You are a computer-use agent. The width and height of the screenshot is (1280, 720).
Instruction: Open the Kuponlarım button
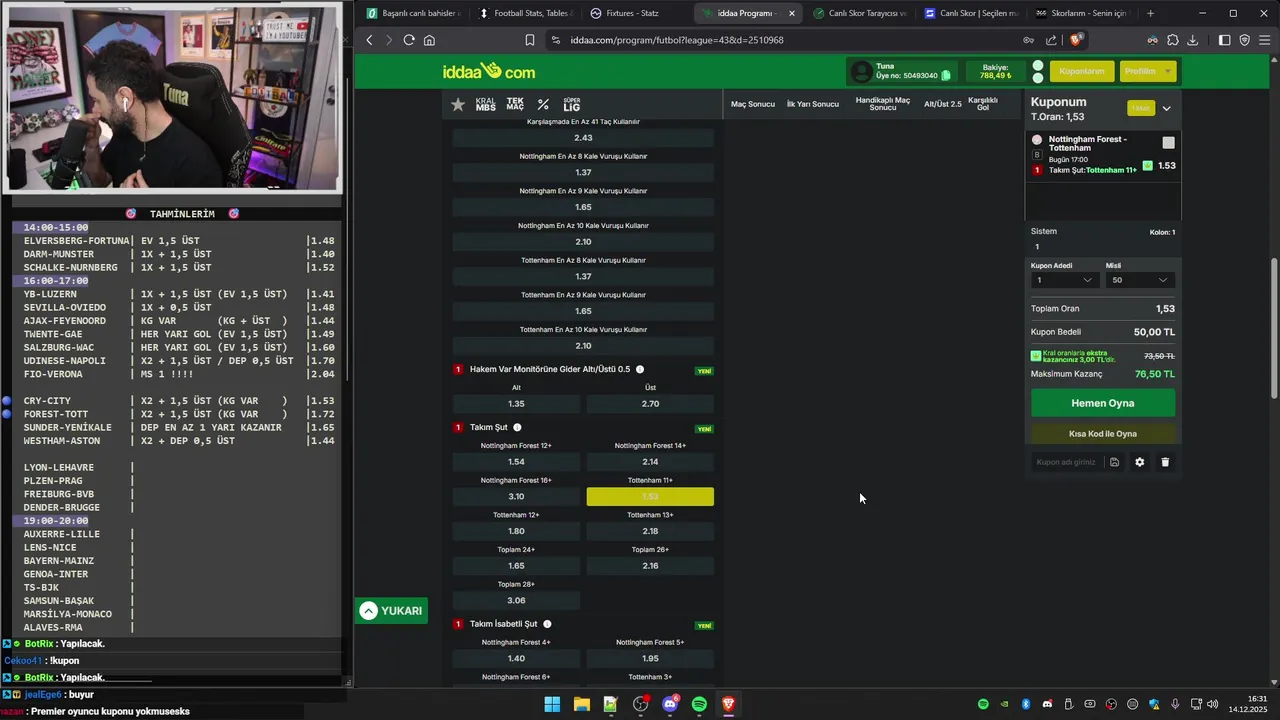coord(1082,71)
